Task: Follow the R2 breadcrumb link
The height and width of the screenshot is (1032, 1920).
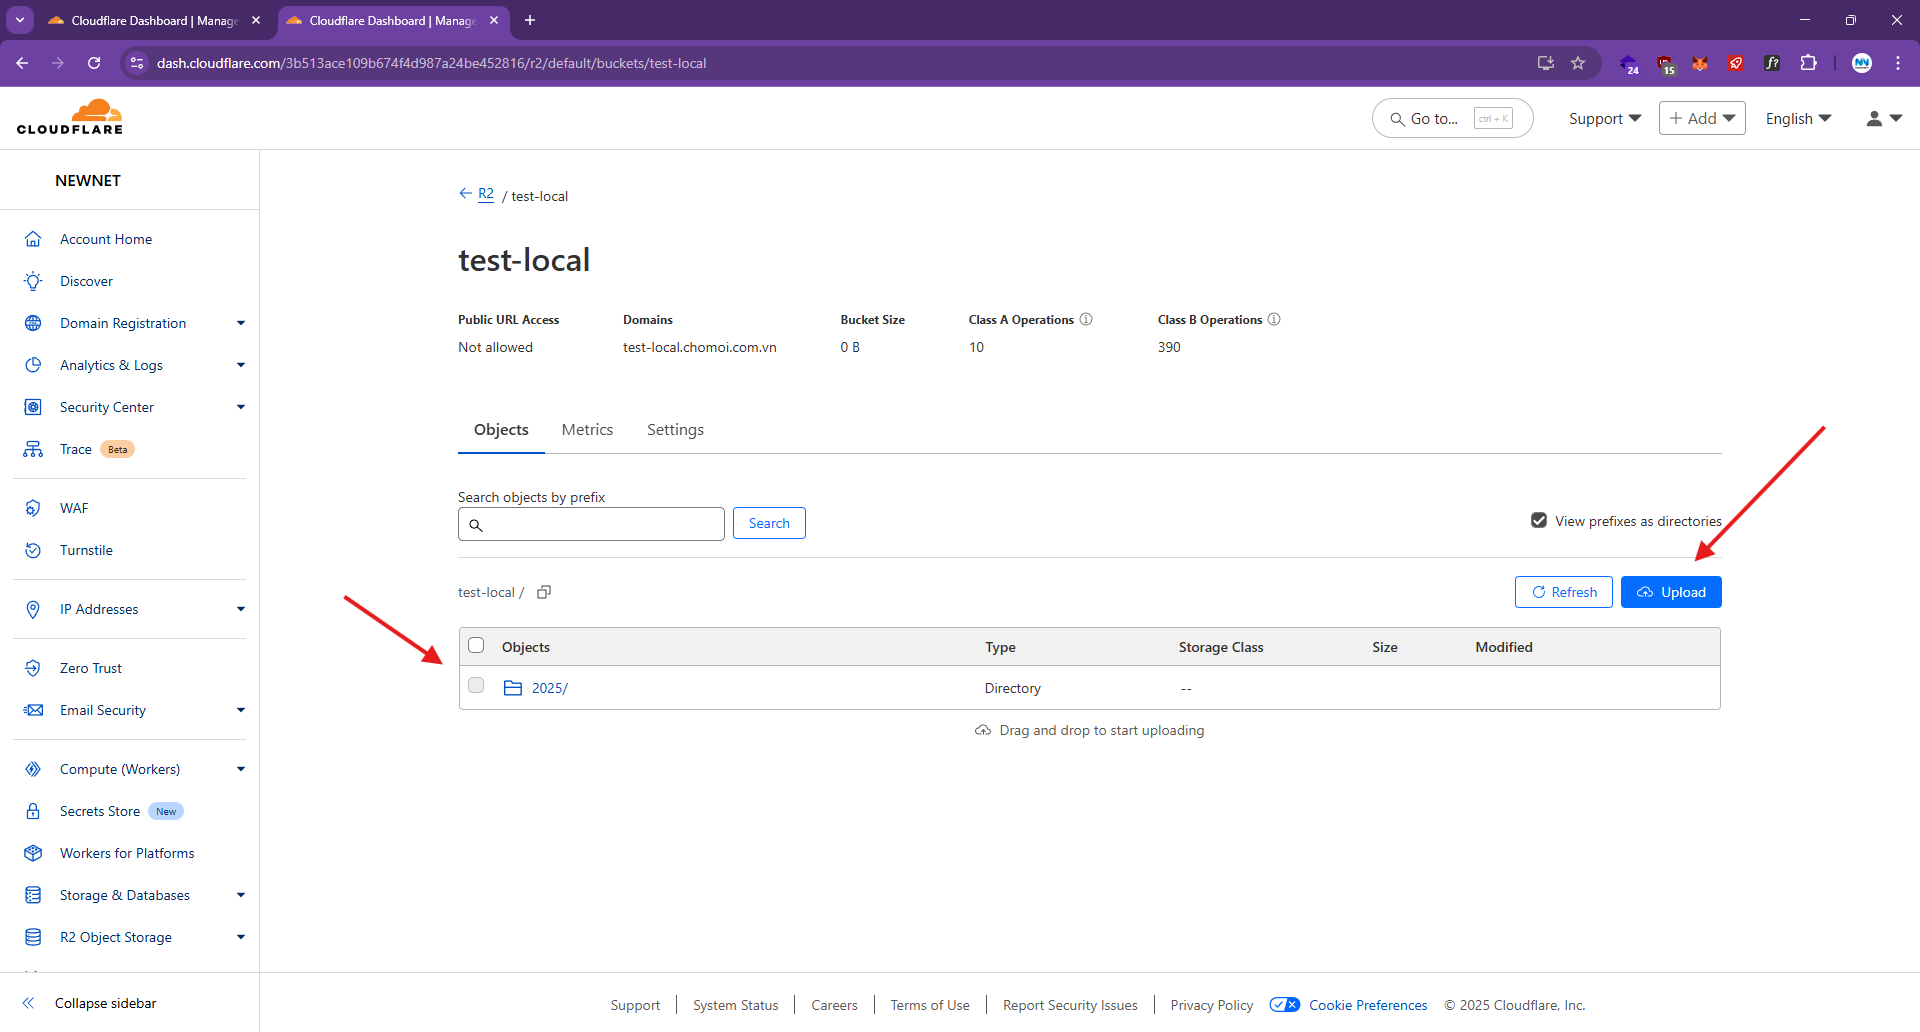Action: [486, 194]
